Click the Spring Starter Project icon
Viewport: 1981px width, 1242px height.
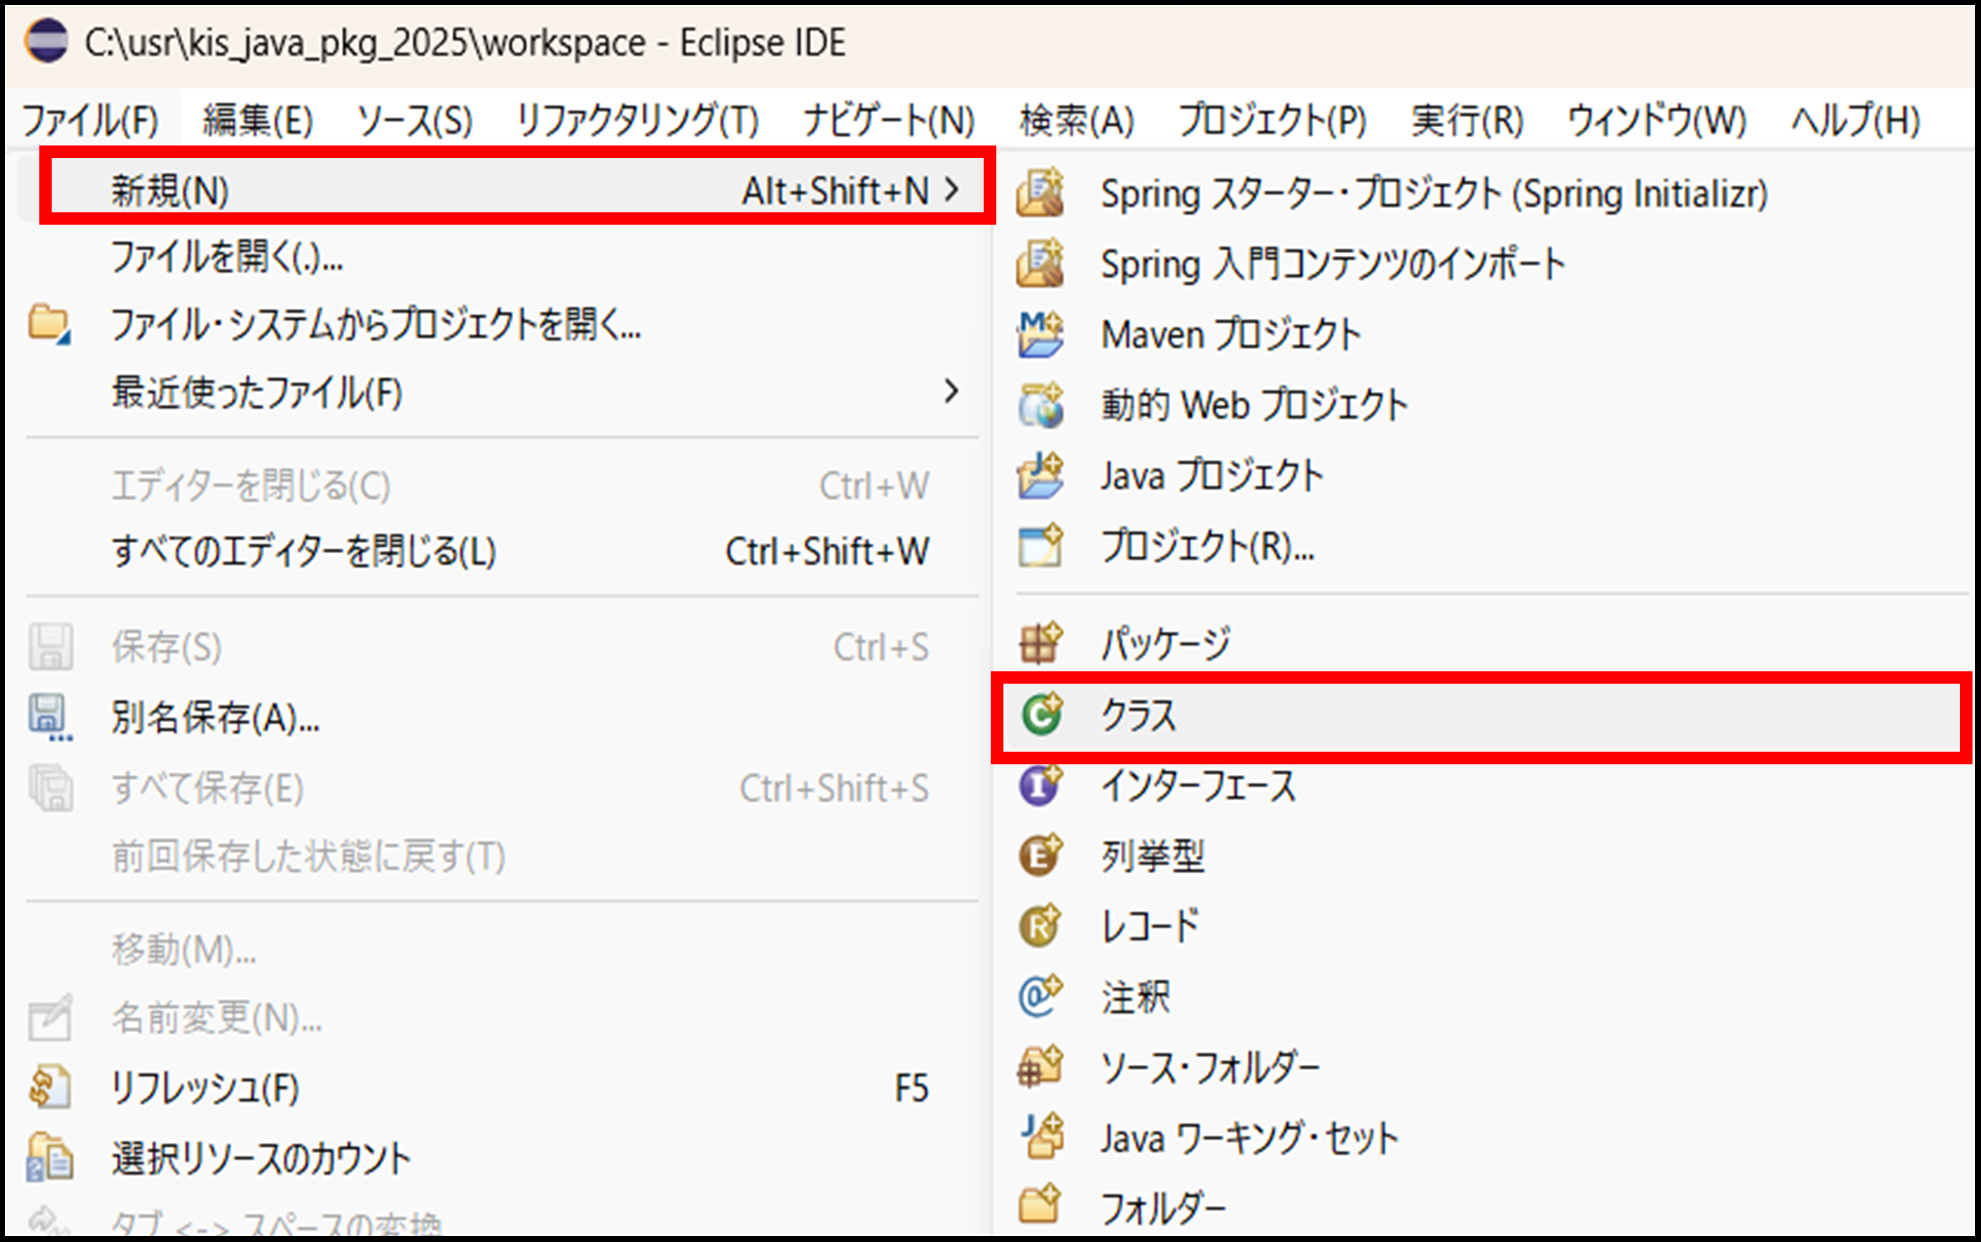[x=1040, y=193]
